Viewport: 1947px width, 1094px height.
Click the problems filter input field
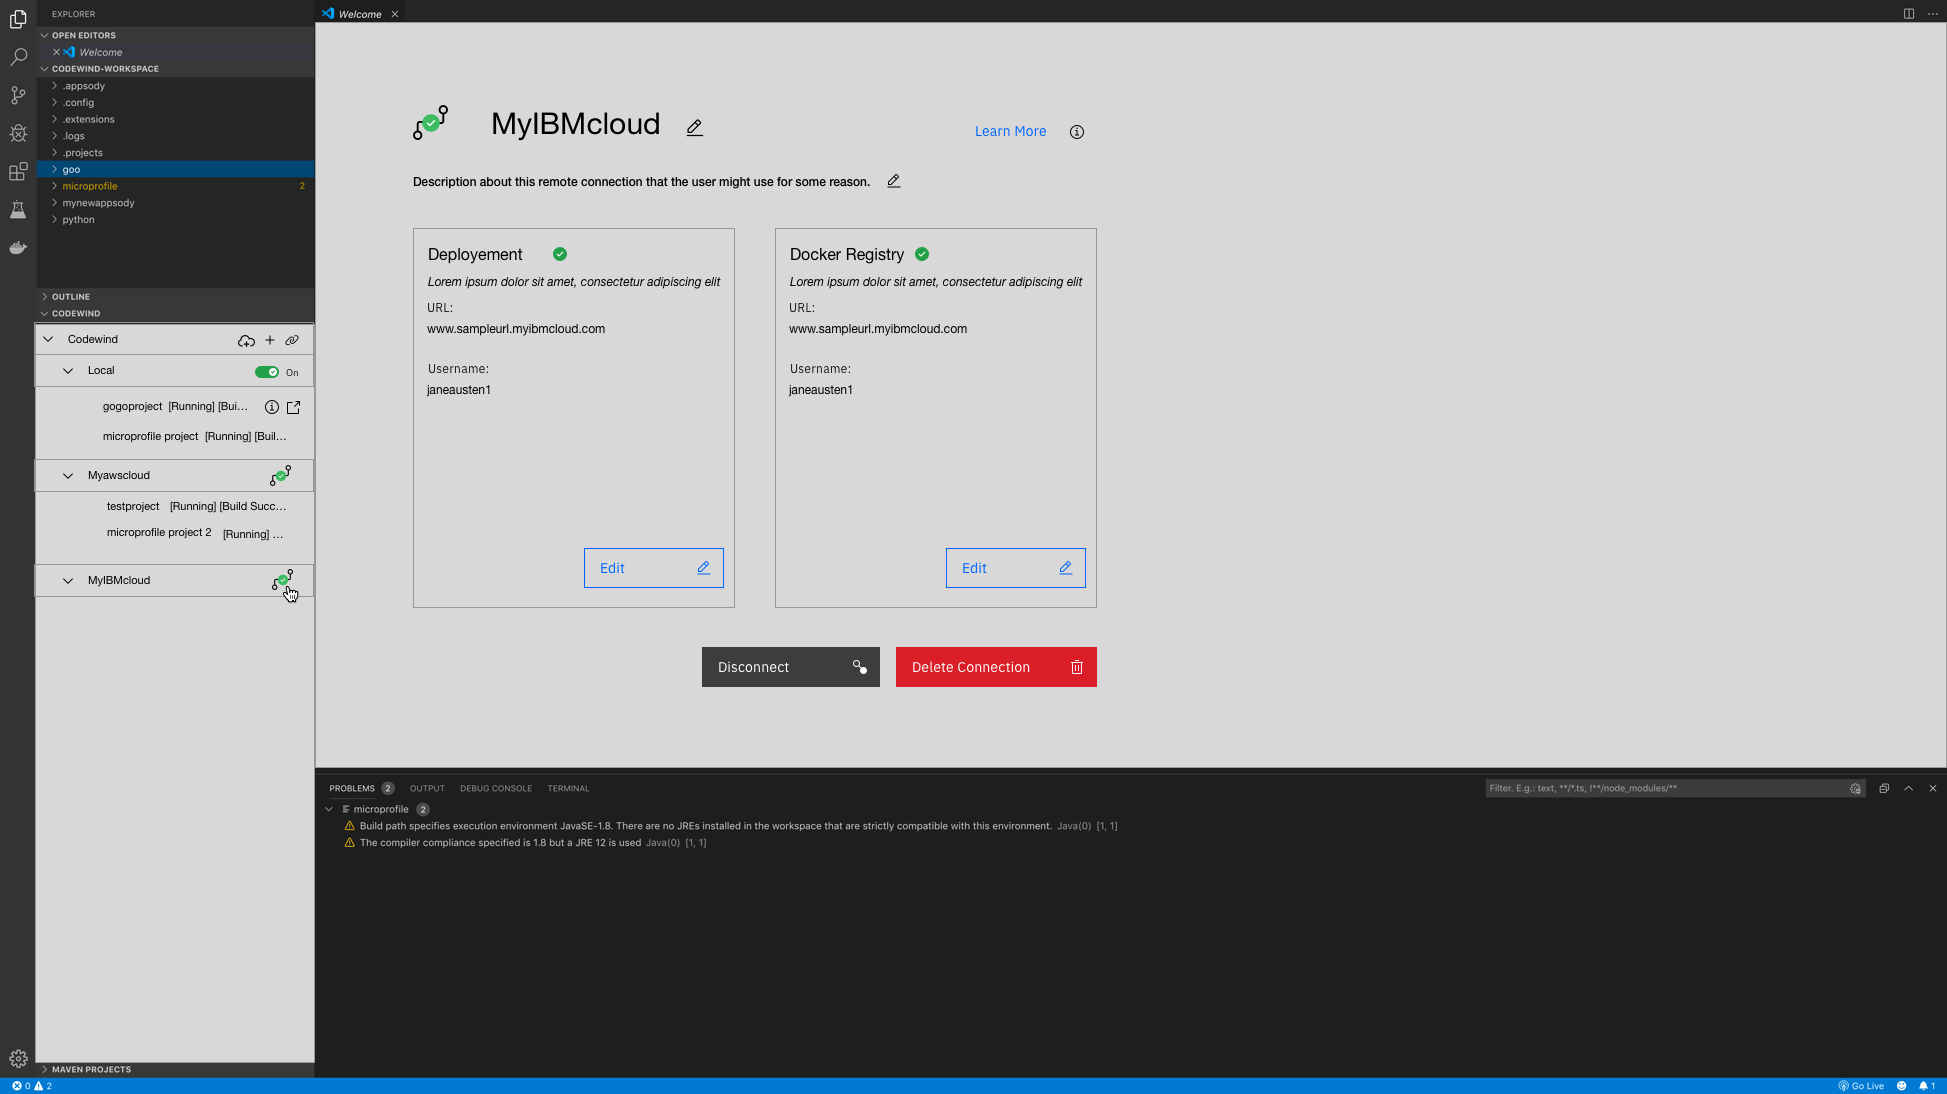[1665, 788]
